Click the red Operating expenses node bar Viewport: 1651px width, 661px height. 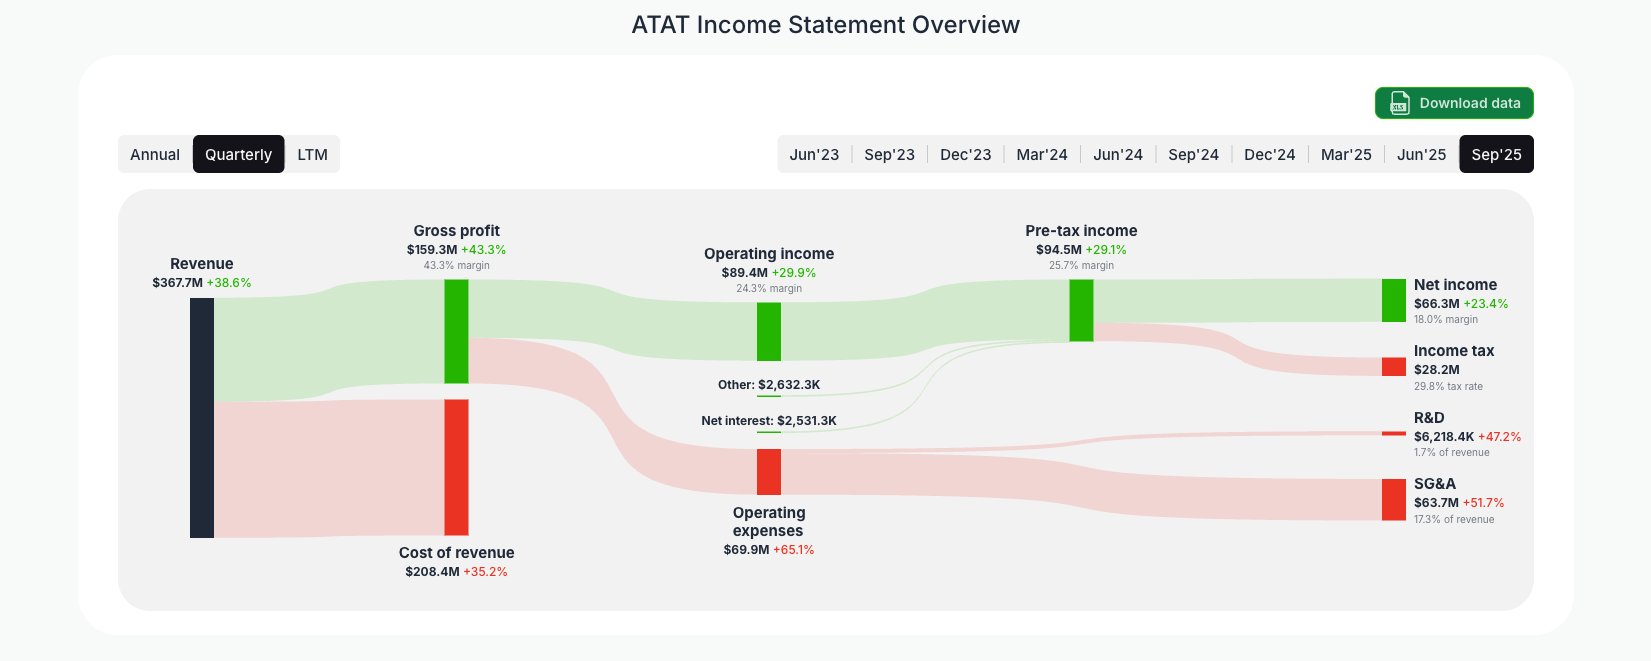click(x=768, y=470)
